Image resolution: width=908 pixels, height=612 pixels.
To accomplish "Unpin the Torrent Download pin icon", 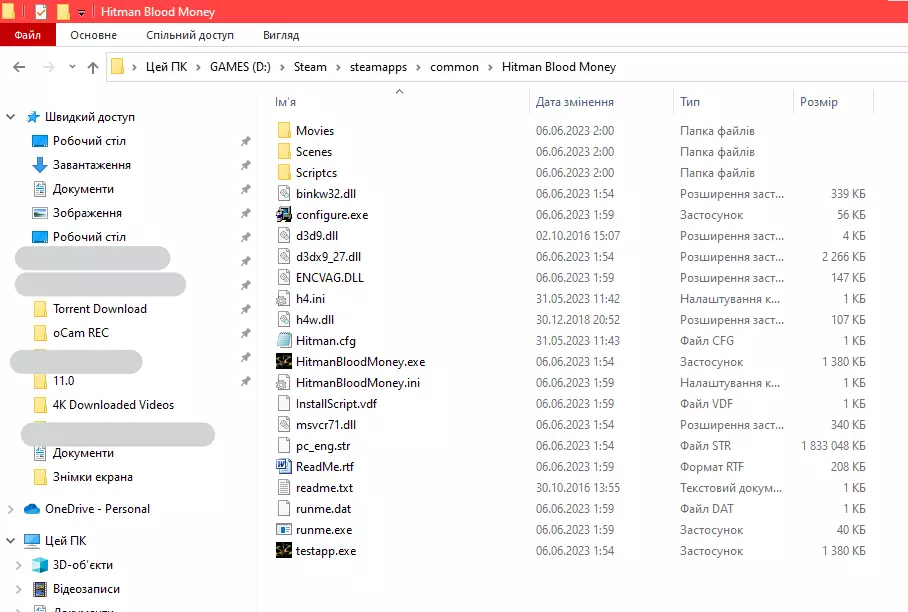I will coord(246,309).
